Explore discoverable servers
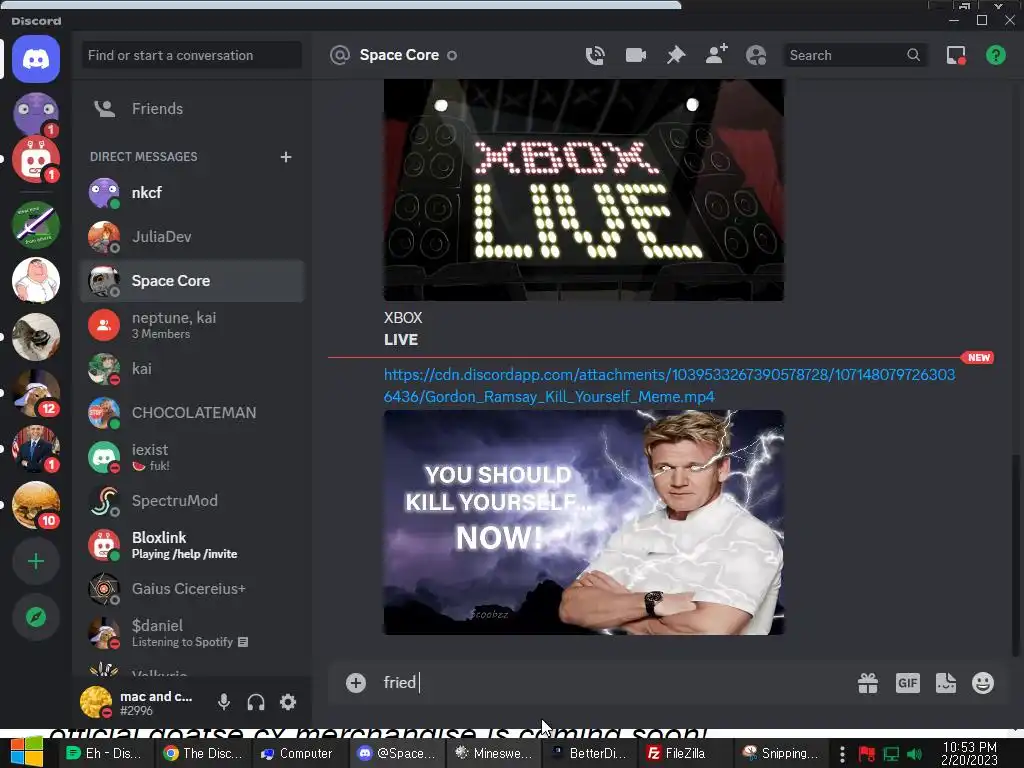The width and height of the screenshot is (1024, 768). tap(36, 617)
